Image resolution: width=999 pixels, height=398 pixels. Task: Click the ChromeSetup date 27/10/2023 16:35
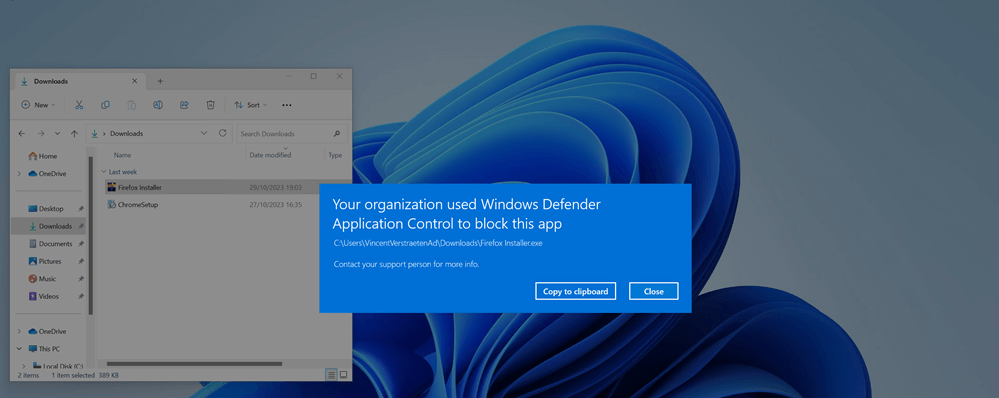tap(275, 204)
